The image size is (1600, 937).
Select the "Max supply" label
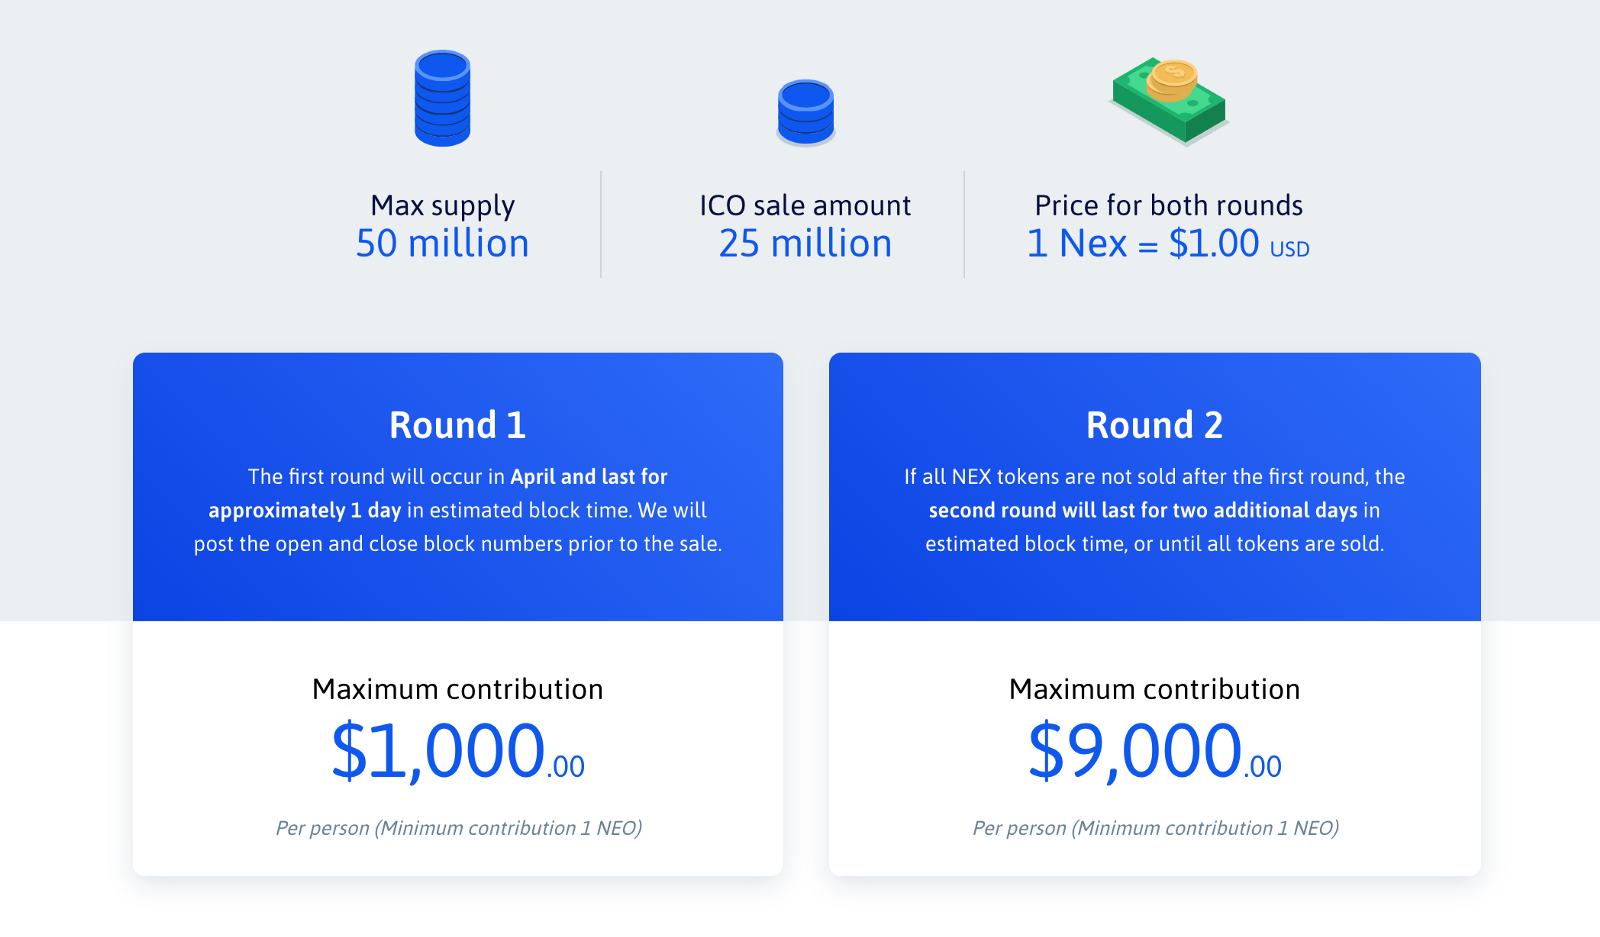pos(442,205)
